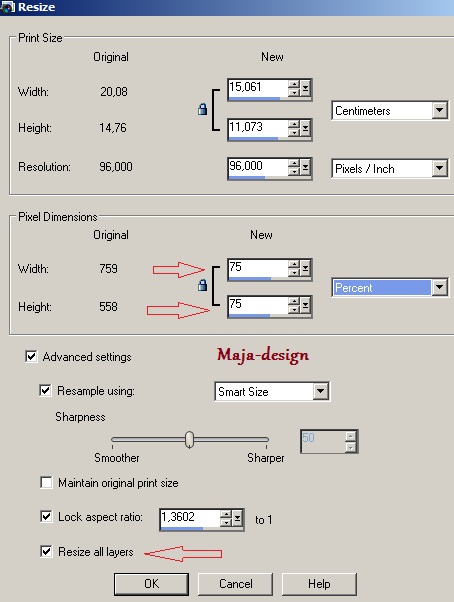Uncheck Resize all layers option
Screen dimensions: 454x602
pos(46,551)
